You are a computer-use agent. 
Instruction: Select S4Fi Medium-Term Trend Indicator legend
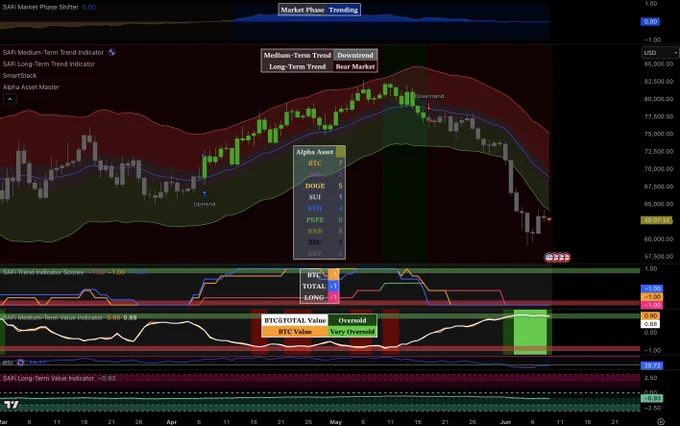53,52
